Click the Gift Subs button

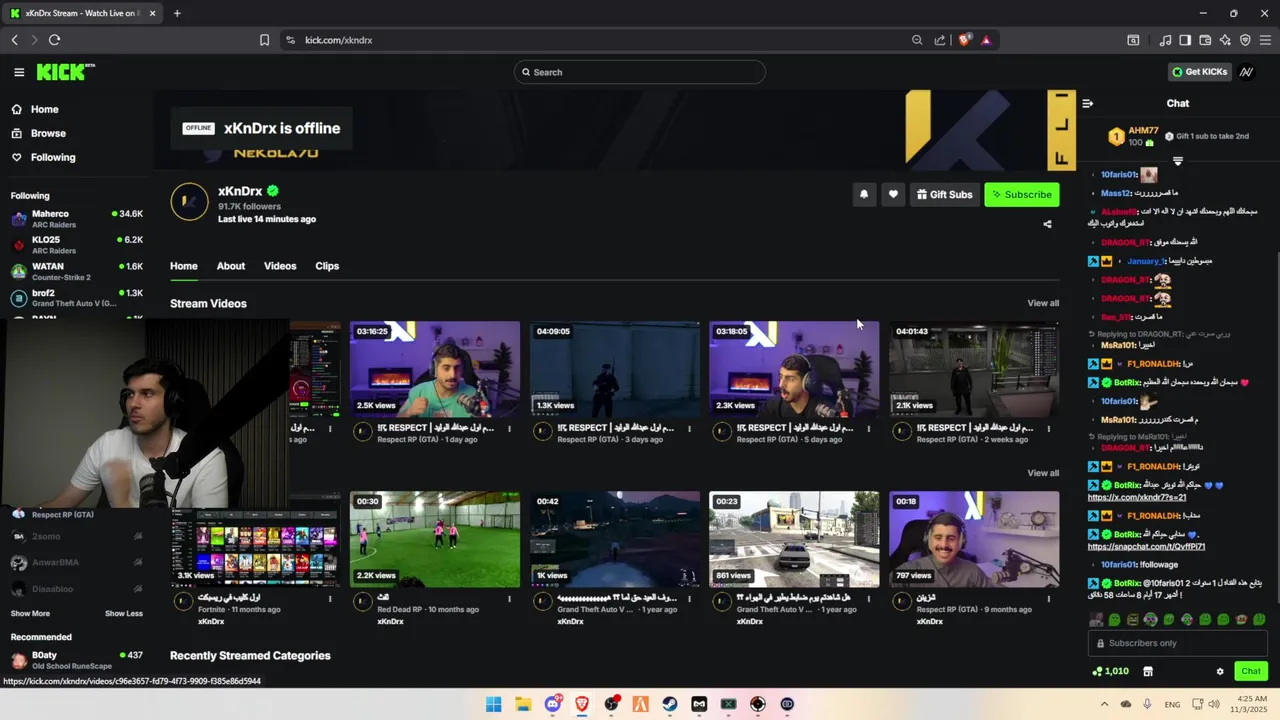click(944, 194)
